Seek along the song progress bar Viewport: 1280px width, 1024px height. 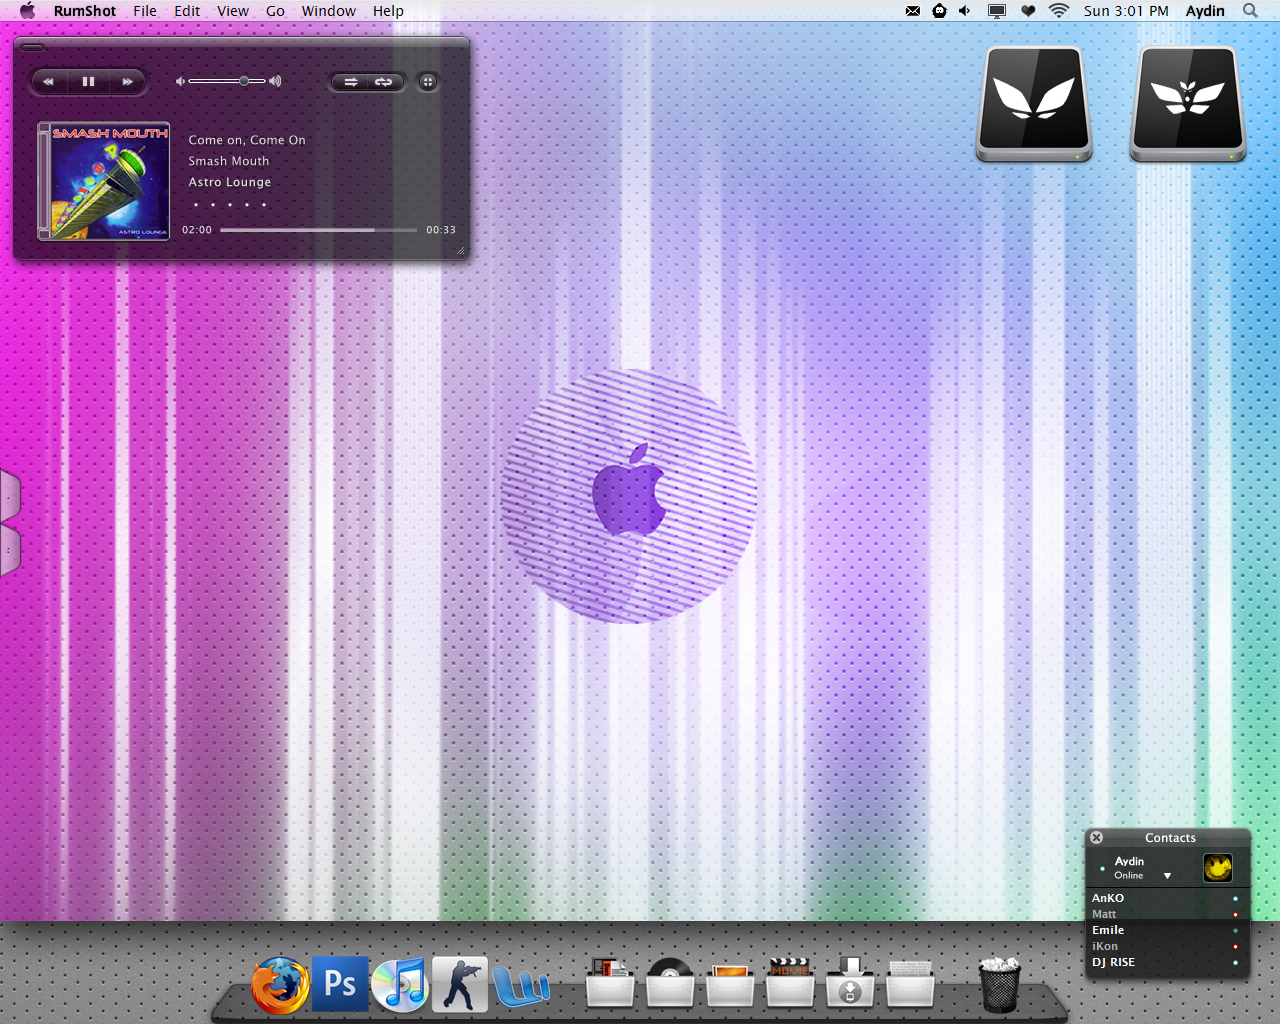[318, 230]
